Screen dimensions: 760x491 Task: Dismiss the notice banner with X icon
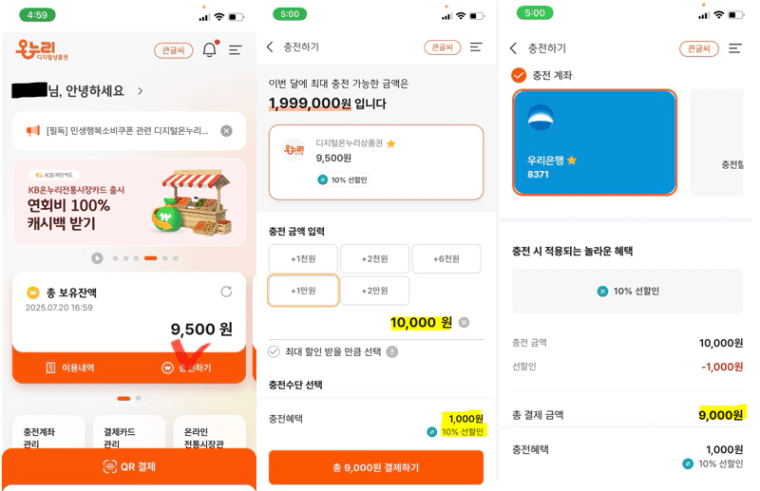[226, 131]
